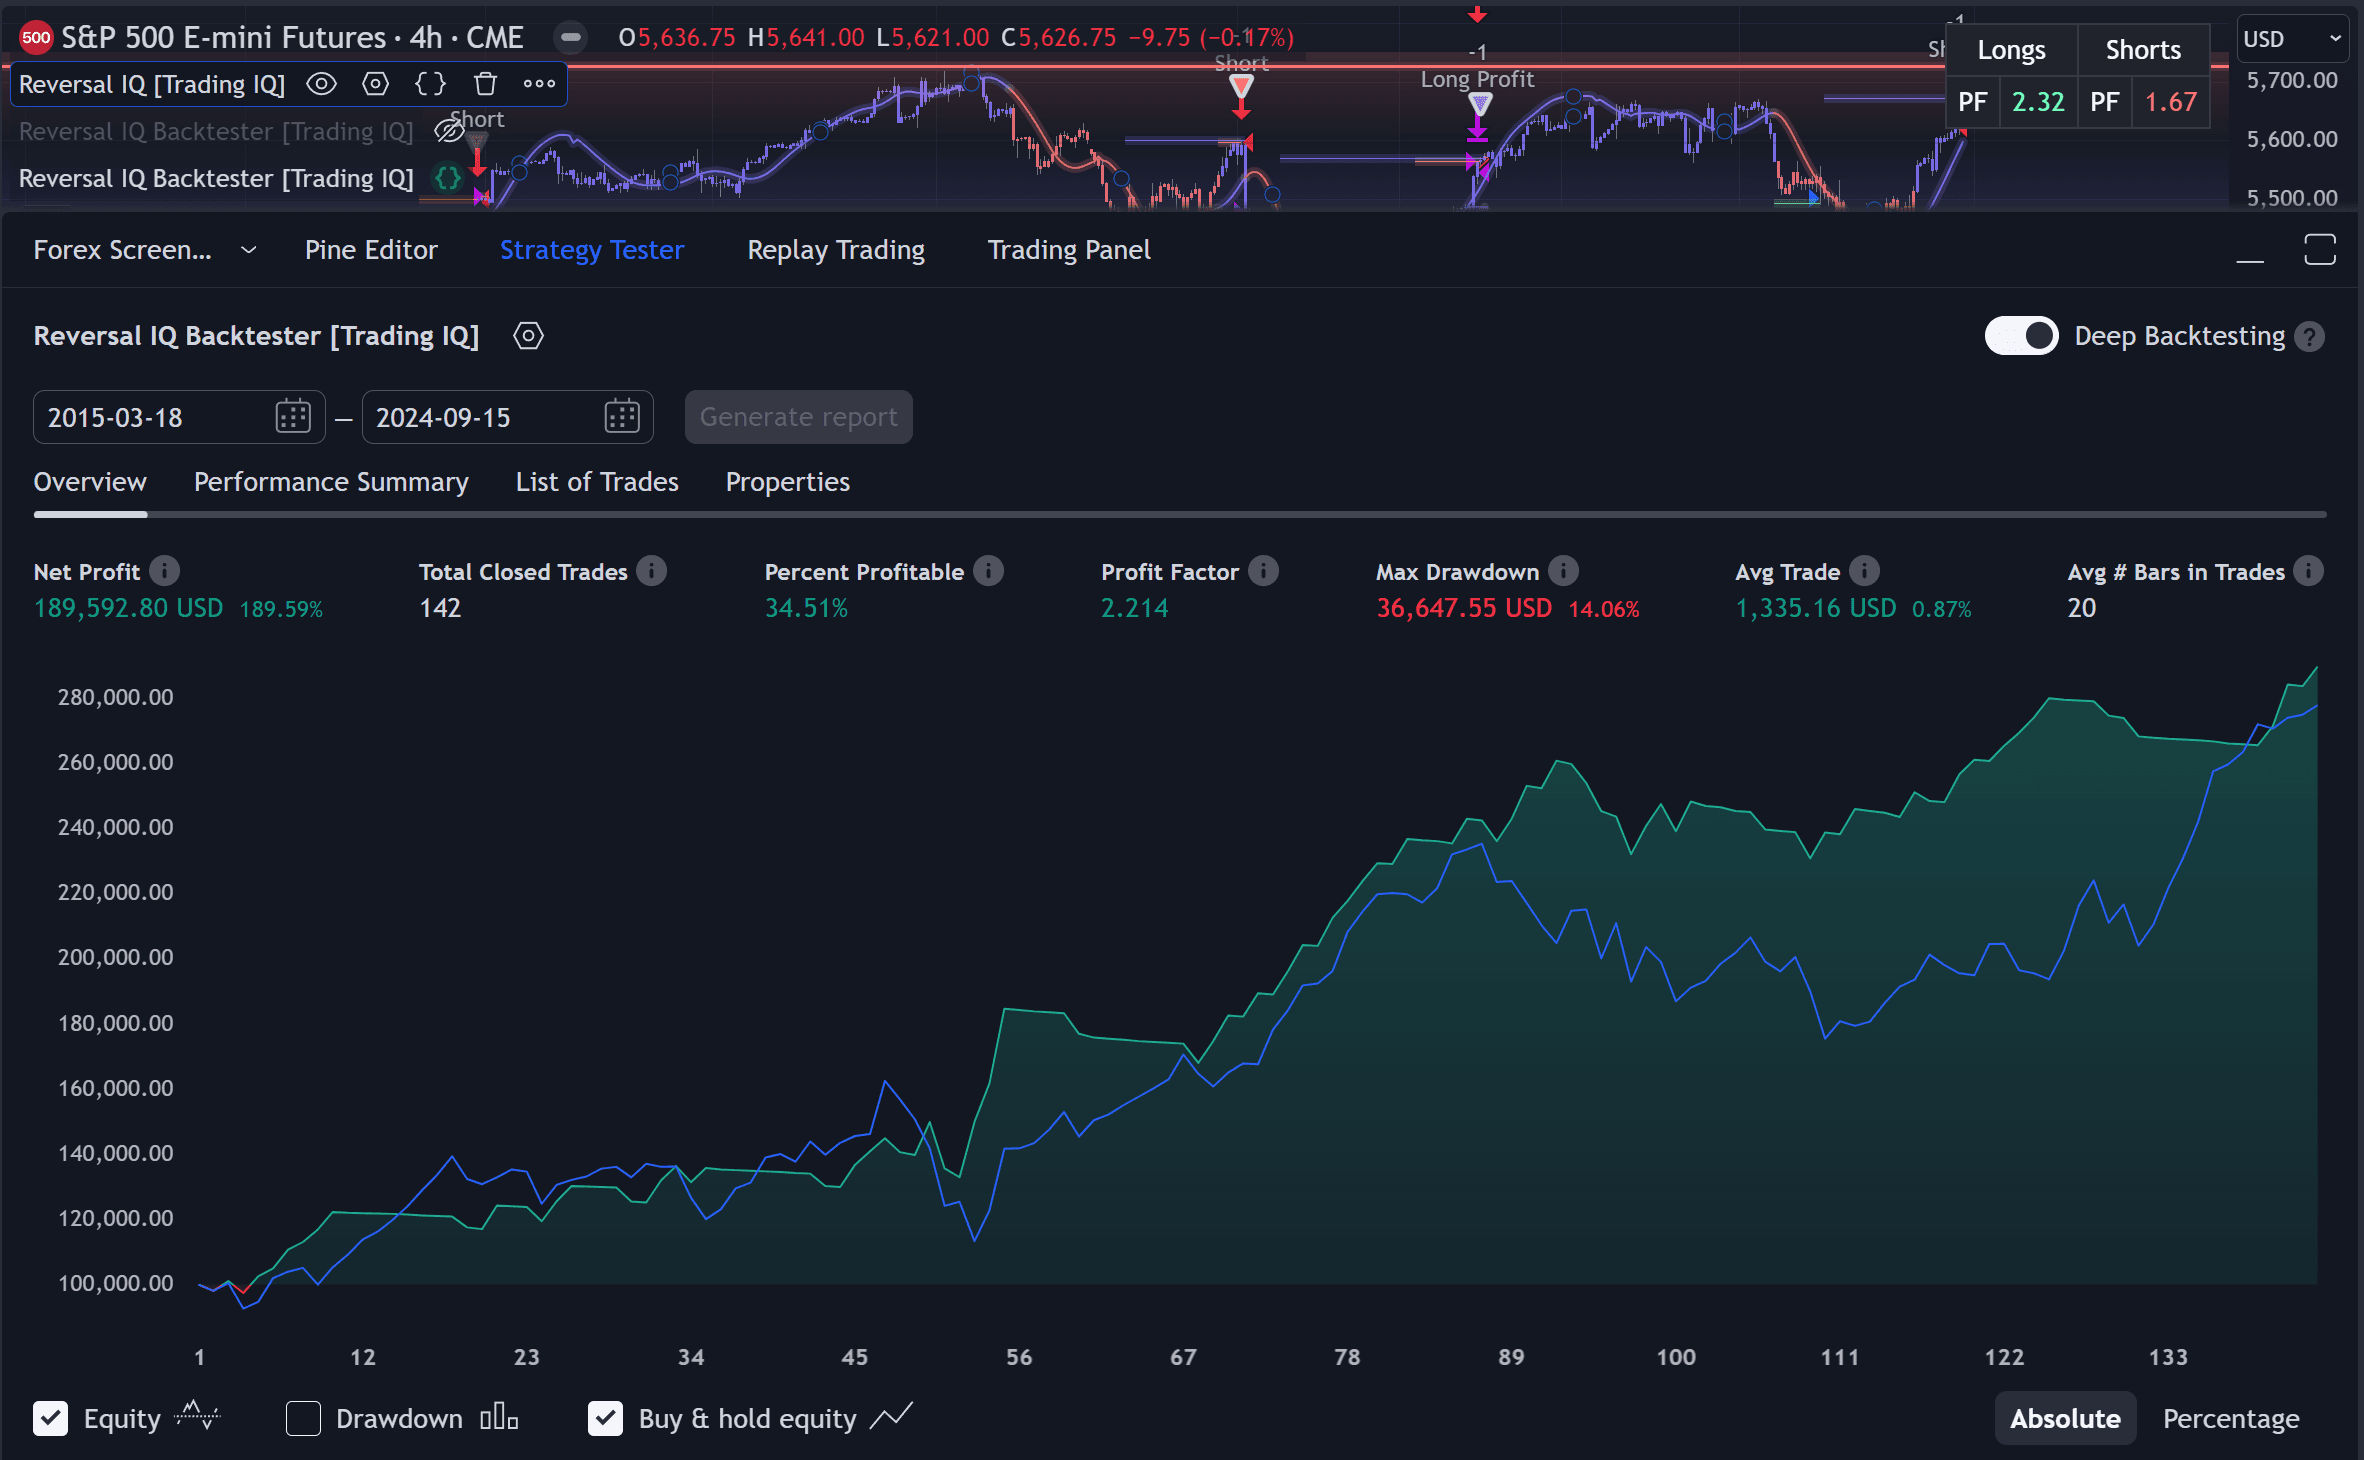Click the profit factor value 2.214
Viewport: 2364px width, 1460px height.
pos(1134,608)
